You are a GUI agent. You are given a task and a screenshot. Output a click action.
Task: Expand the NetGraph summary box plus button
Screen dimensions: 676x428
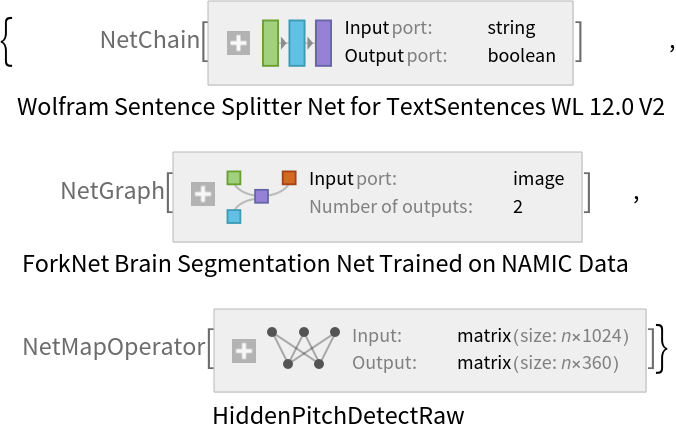tap(203, 195)
